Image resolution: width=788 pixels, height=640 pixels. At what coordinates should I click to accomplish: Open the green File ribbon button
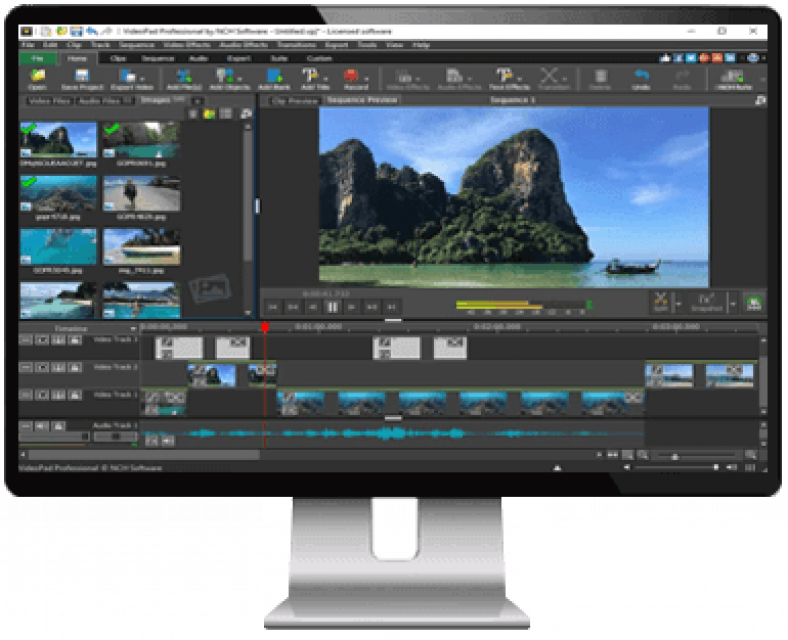point(38,59)
